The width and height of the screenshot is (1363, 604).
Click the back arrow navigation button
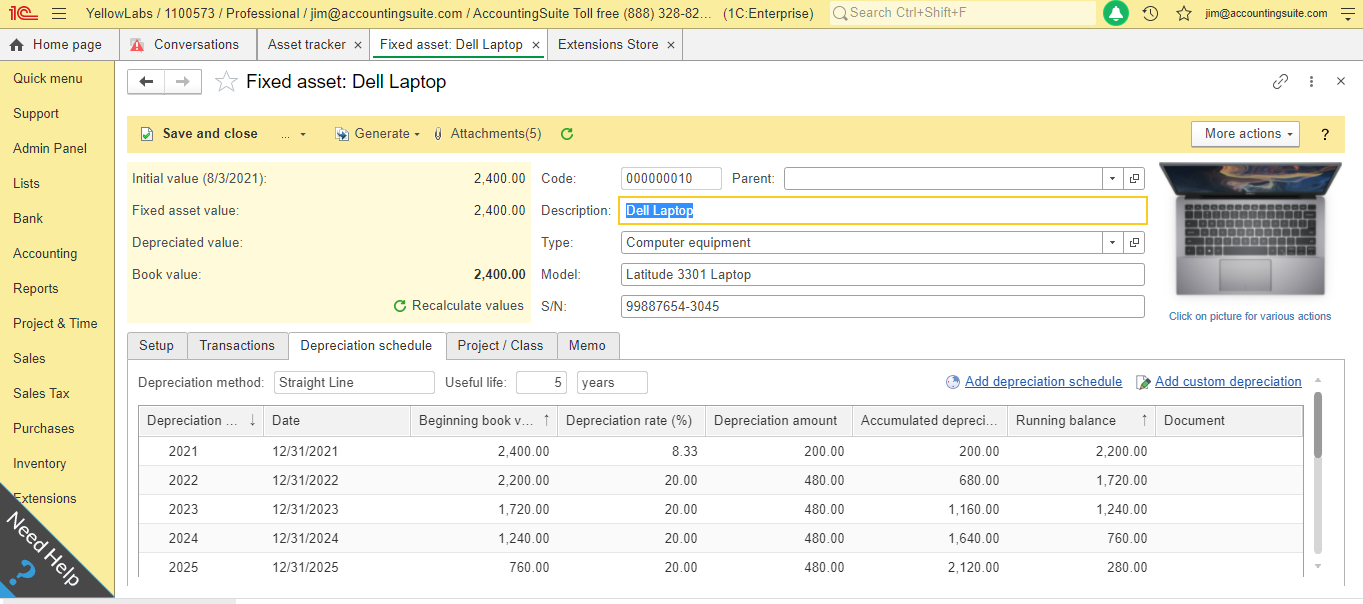point(146,82)
